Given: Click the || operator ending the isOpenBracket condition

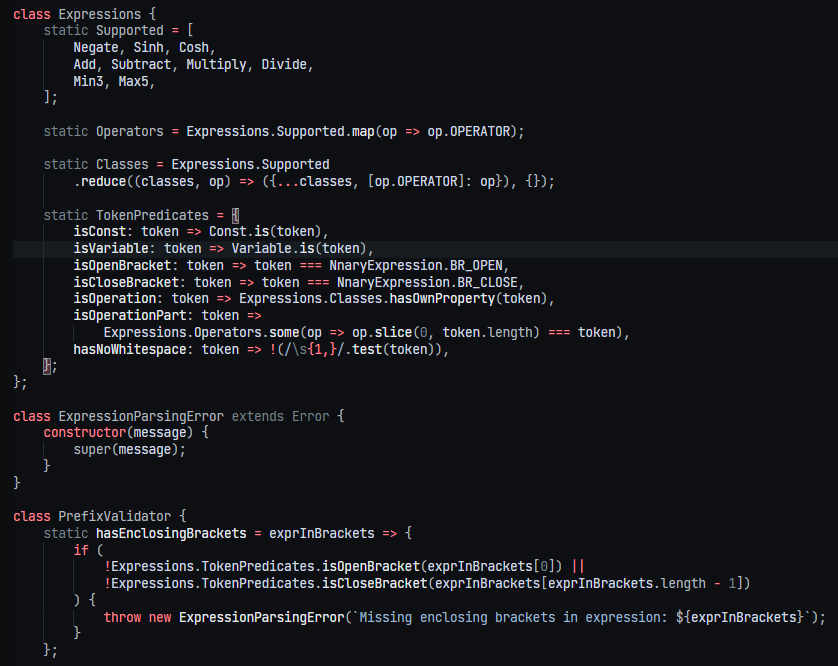Looking at the screenshot, I should 578,567.
